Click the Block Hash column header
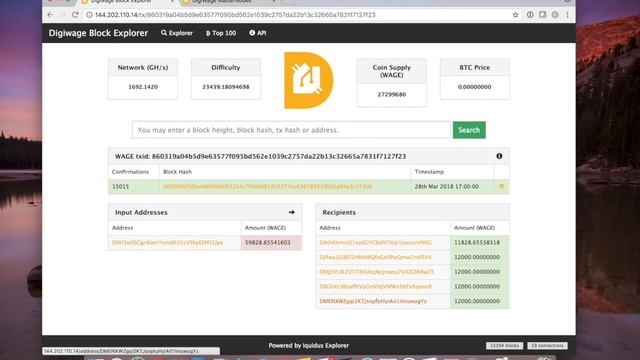 [177, 172]
